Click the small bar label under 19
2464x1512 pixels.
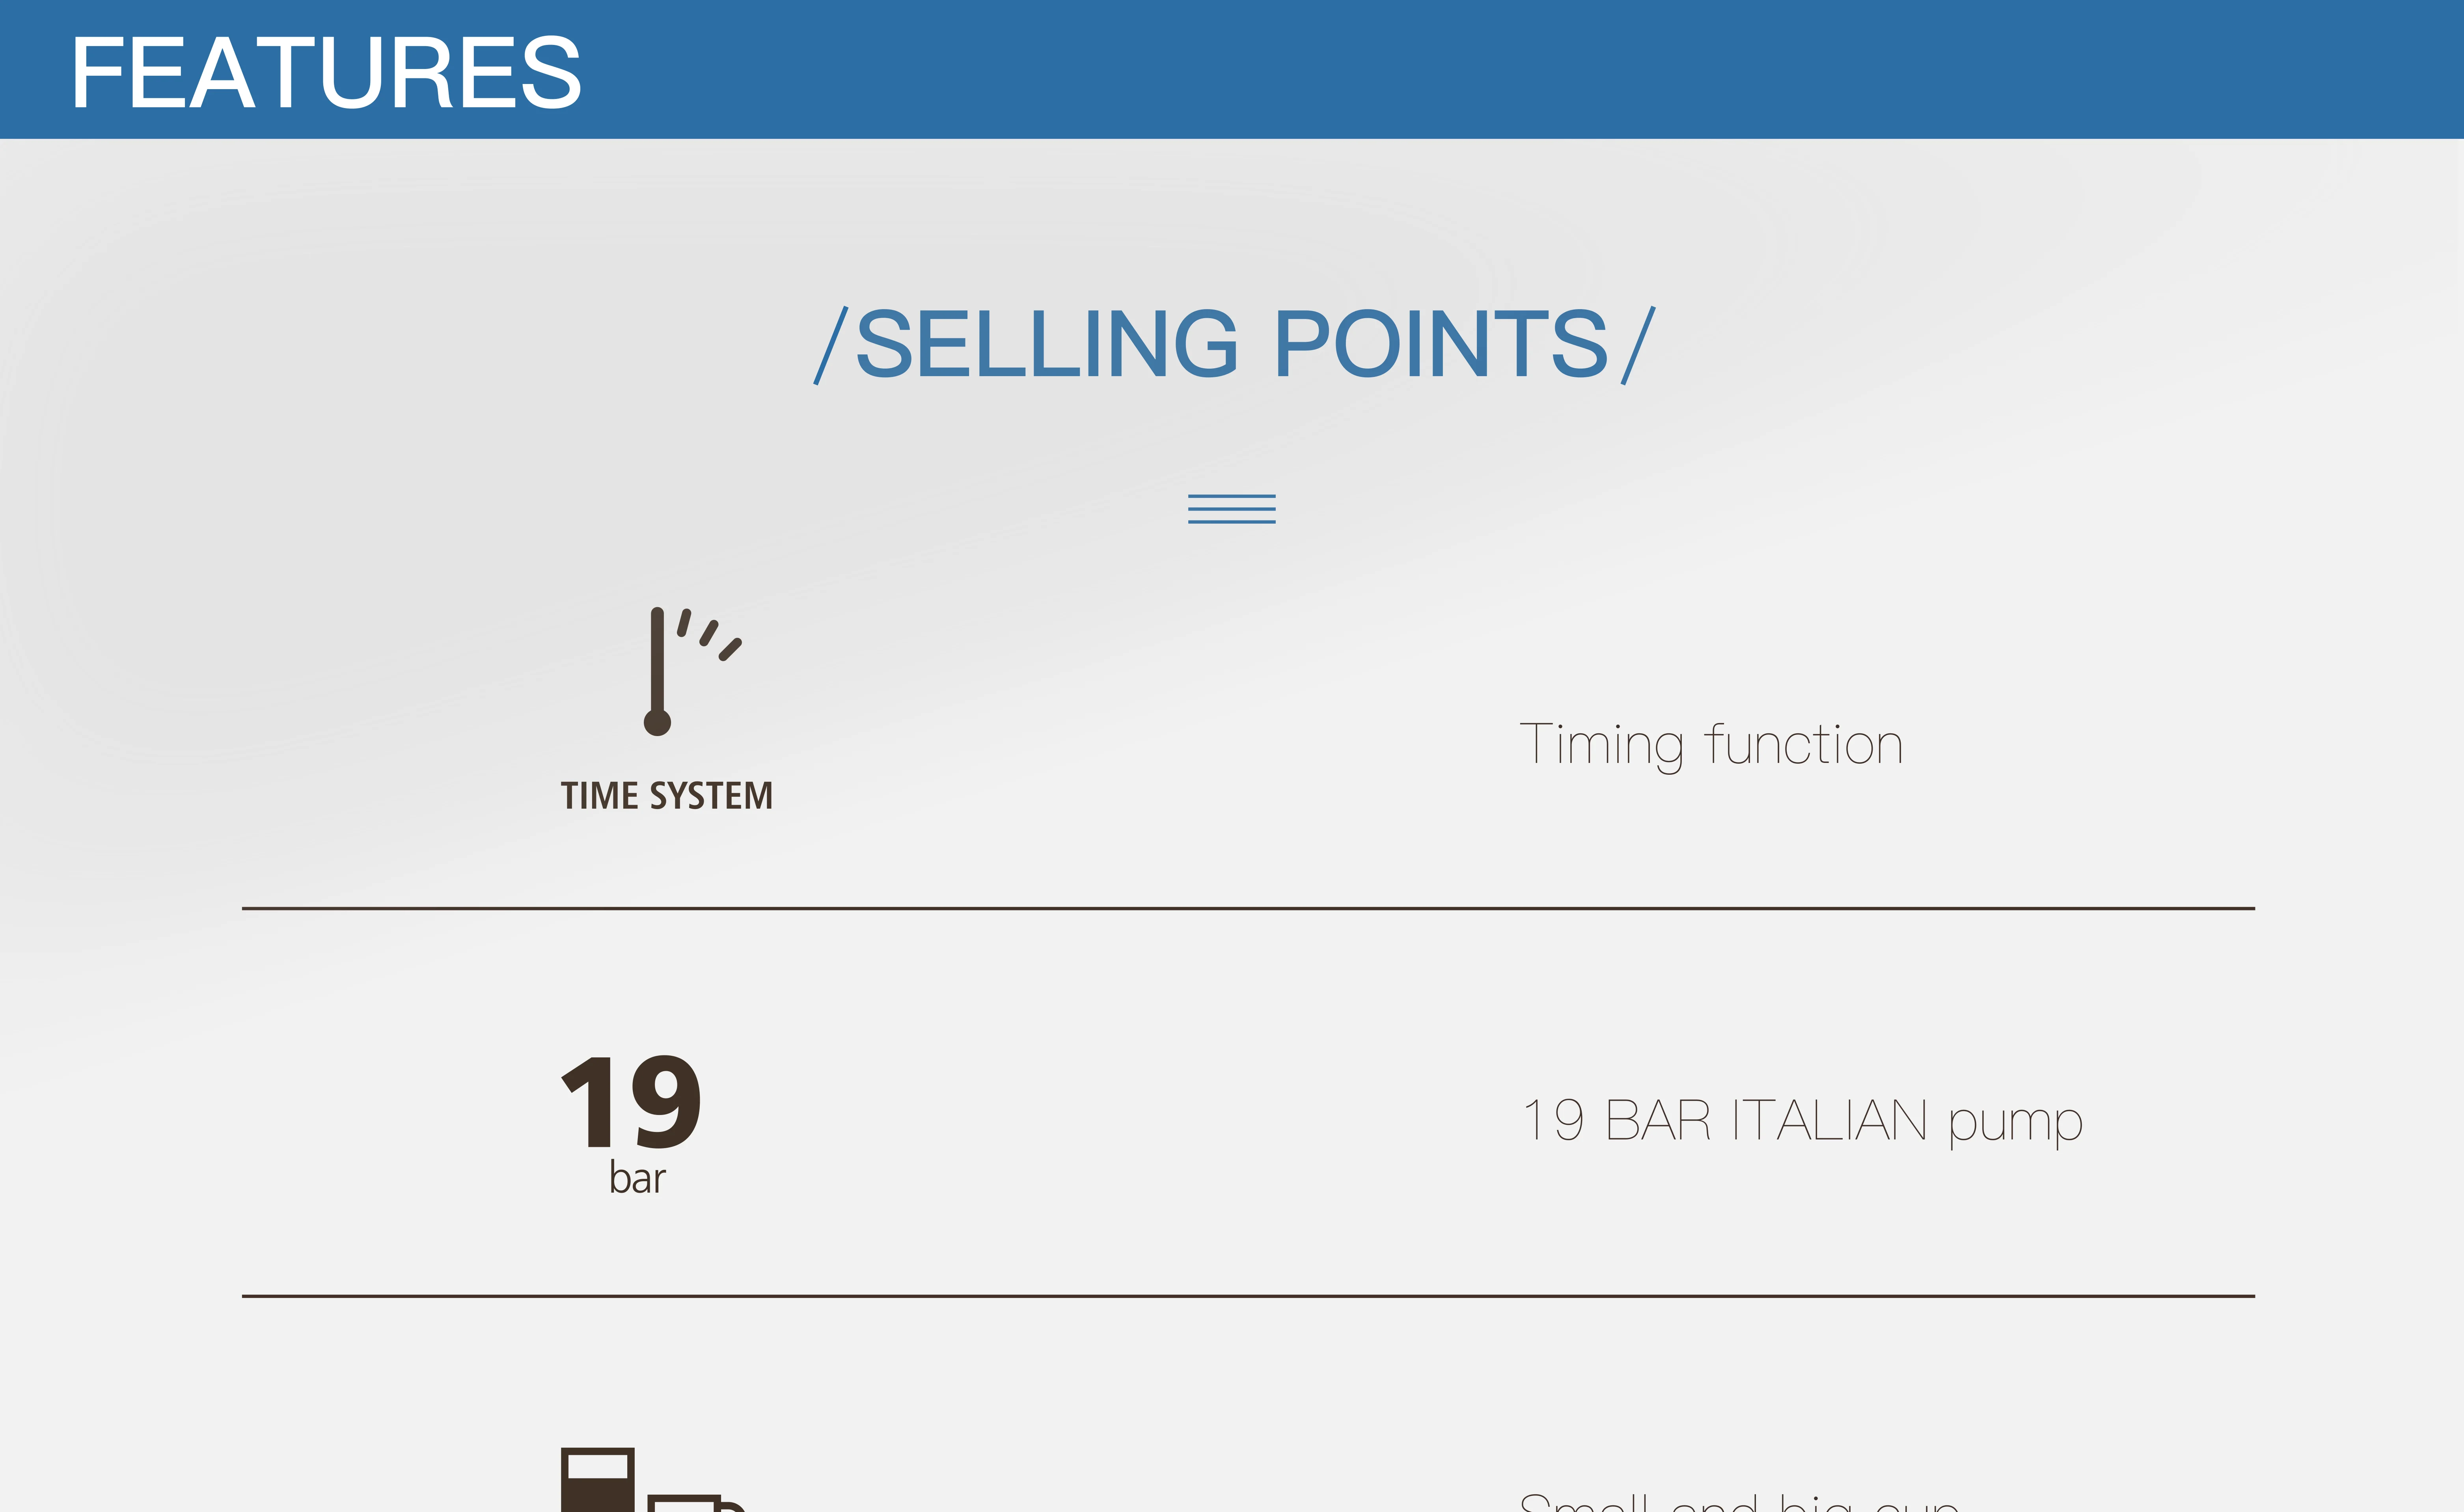pyautogui.click(x=637, y=1178)
